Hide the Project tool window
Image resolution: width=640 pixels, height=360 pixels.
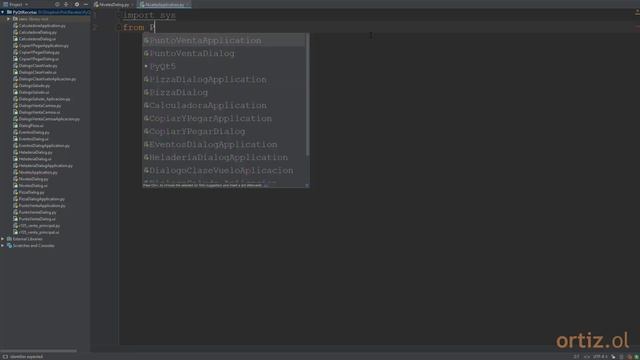click(x=86, y=4)
